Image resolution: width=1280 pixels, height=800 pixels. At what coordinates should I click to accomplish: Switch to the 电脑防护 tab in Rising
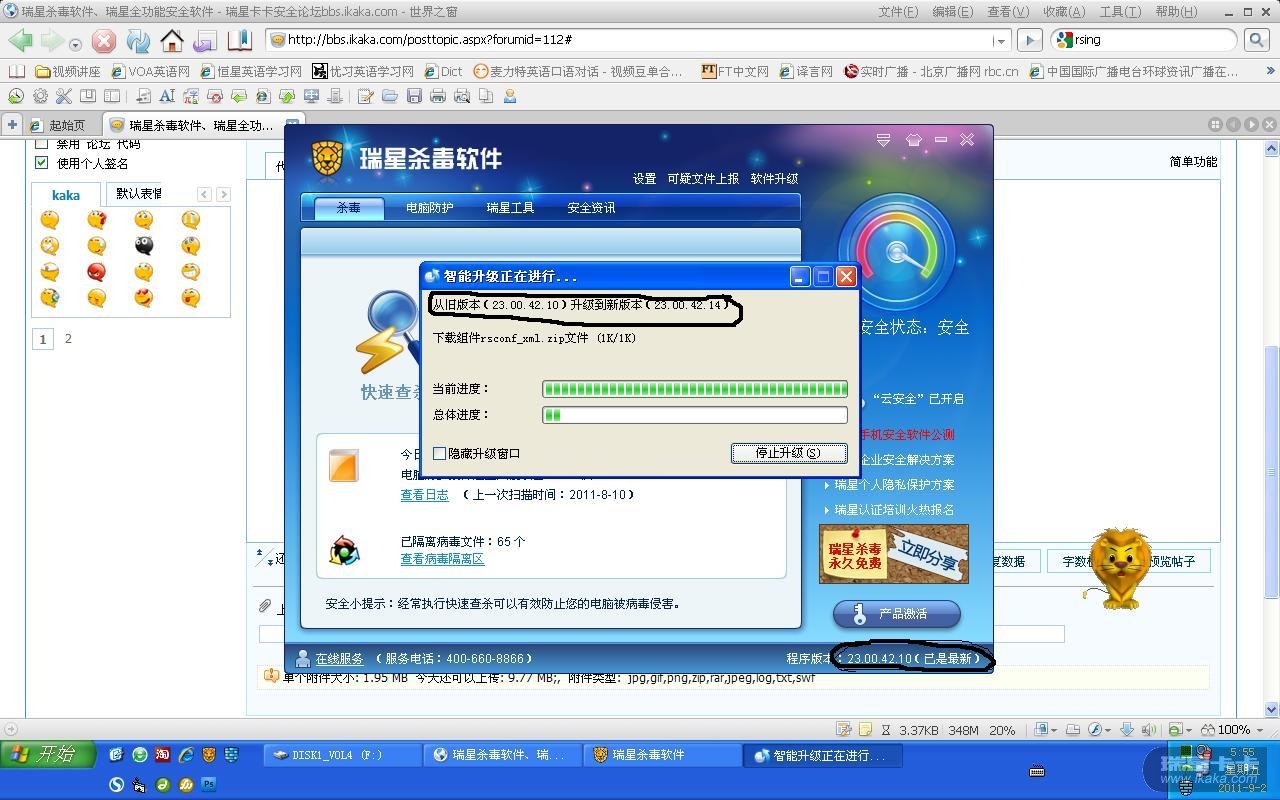[x=429, y=208]
